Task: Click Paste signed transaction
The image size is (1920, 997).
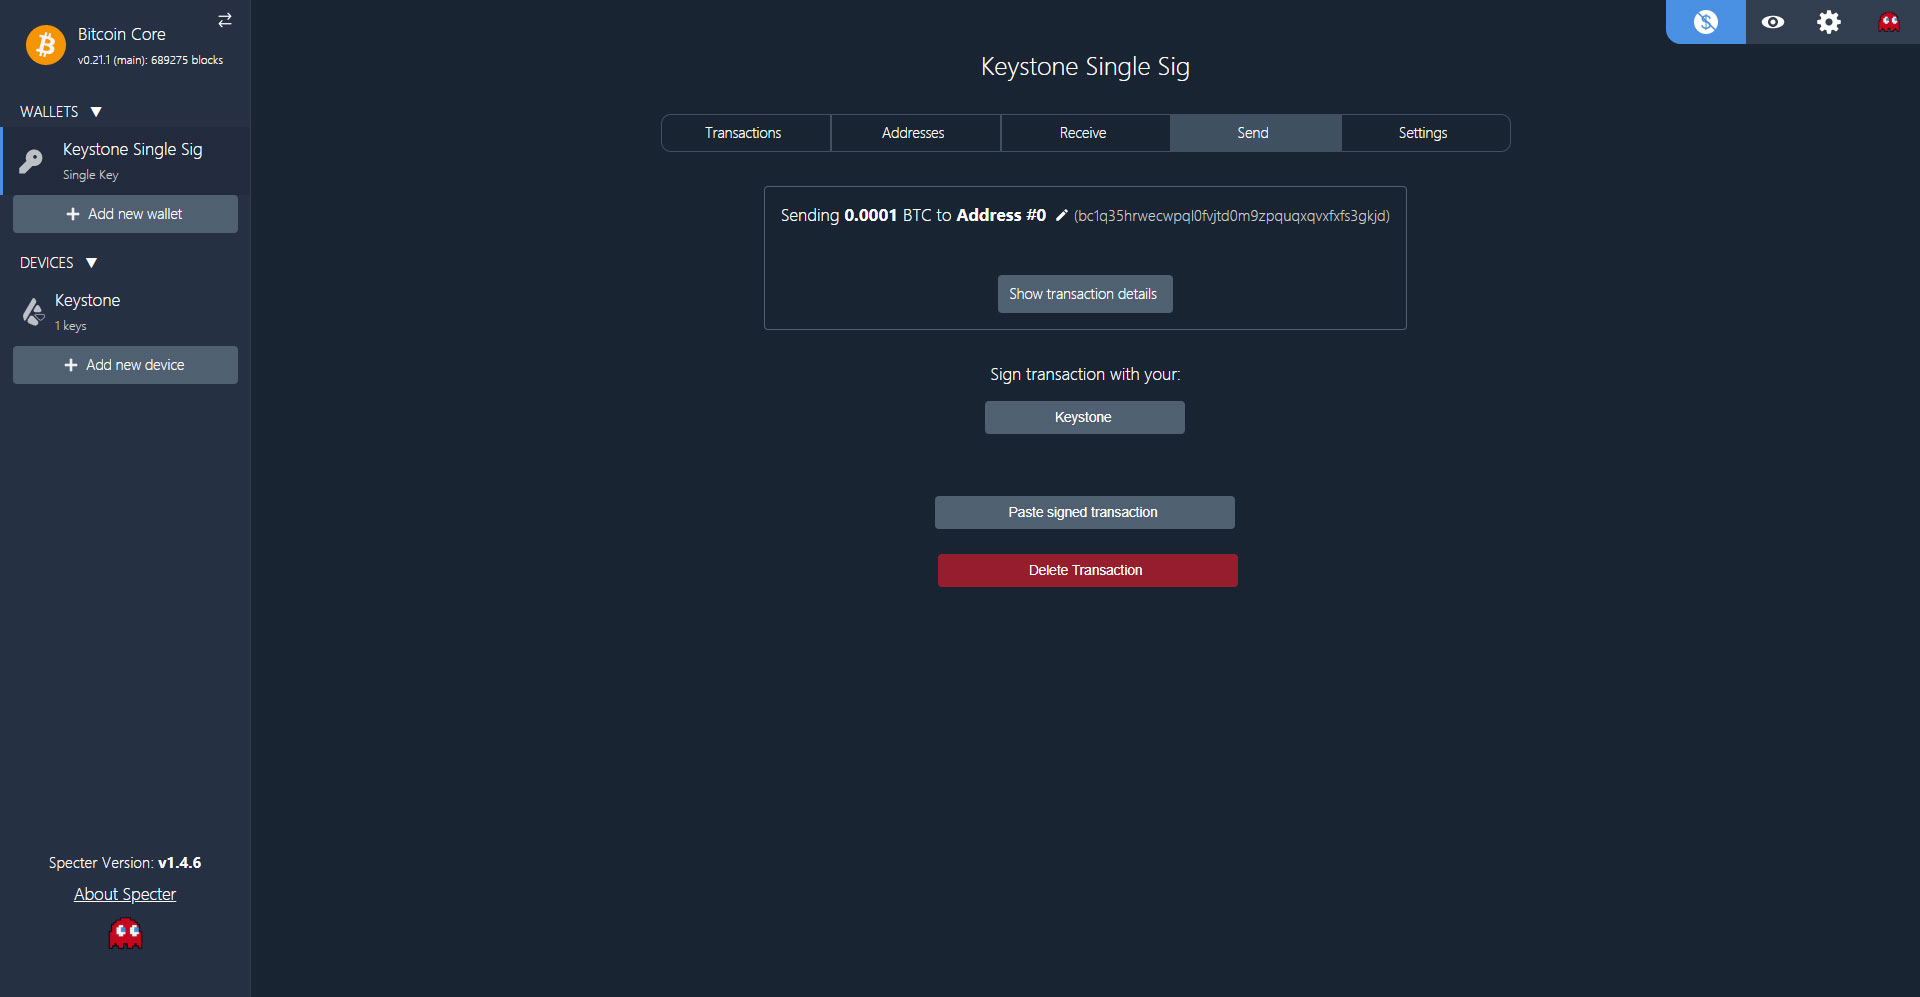Action: click(x=1084, y=511)
